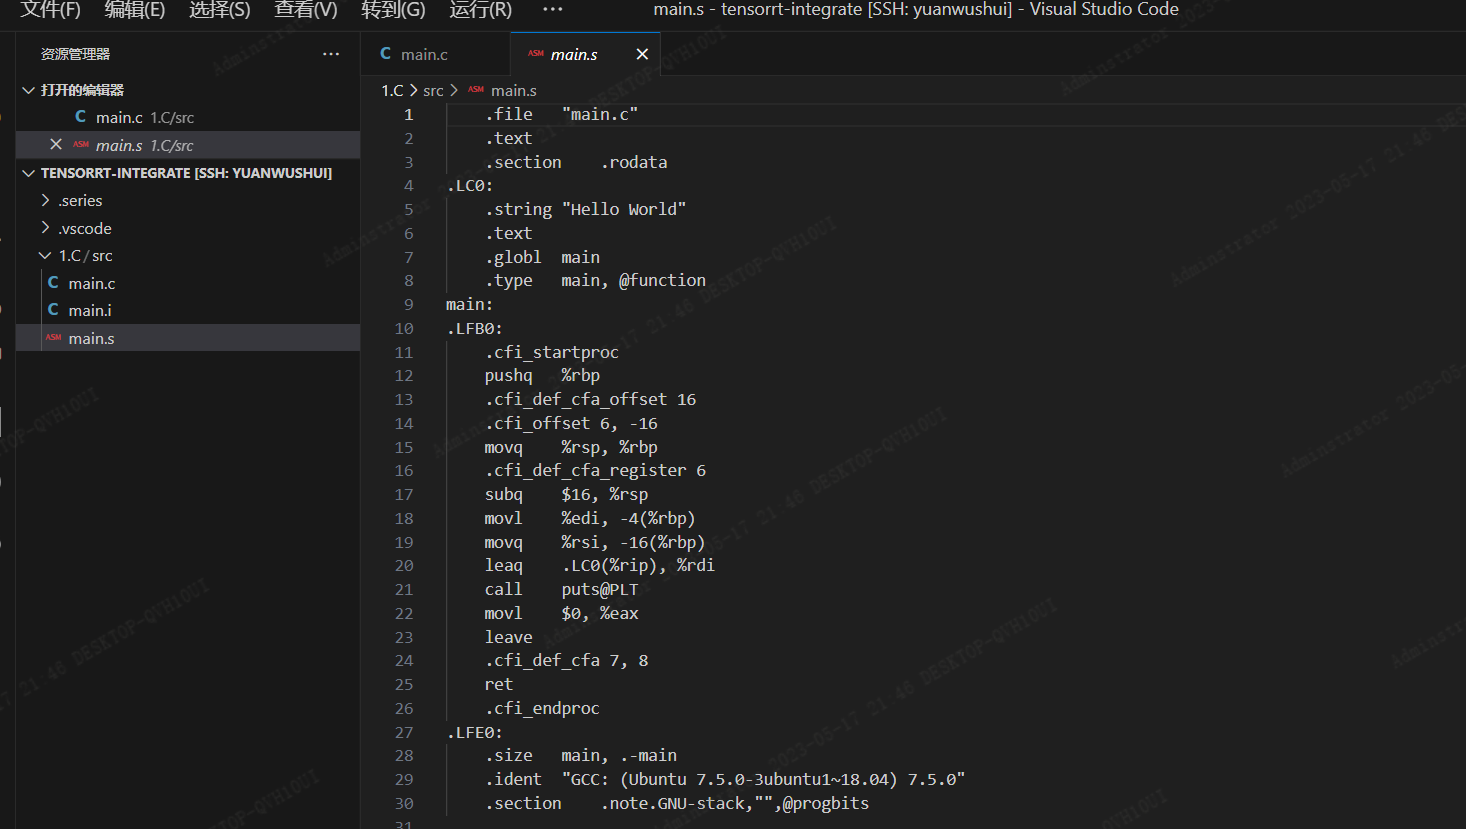Image resolution: width=1466 pixels, height=829 pixels.
Task: Click the '.cfi_startproc' directive
Action: (552, 352)
